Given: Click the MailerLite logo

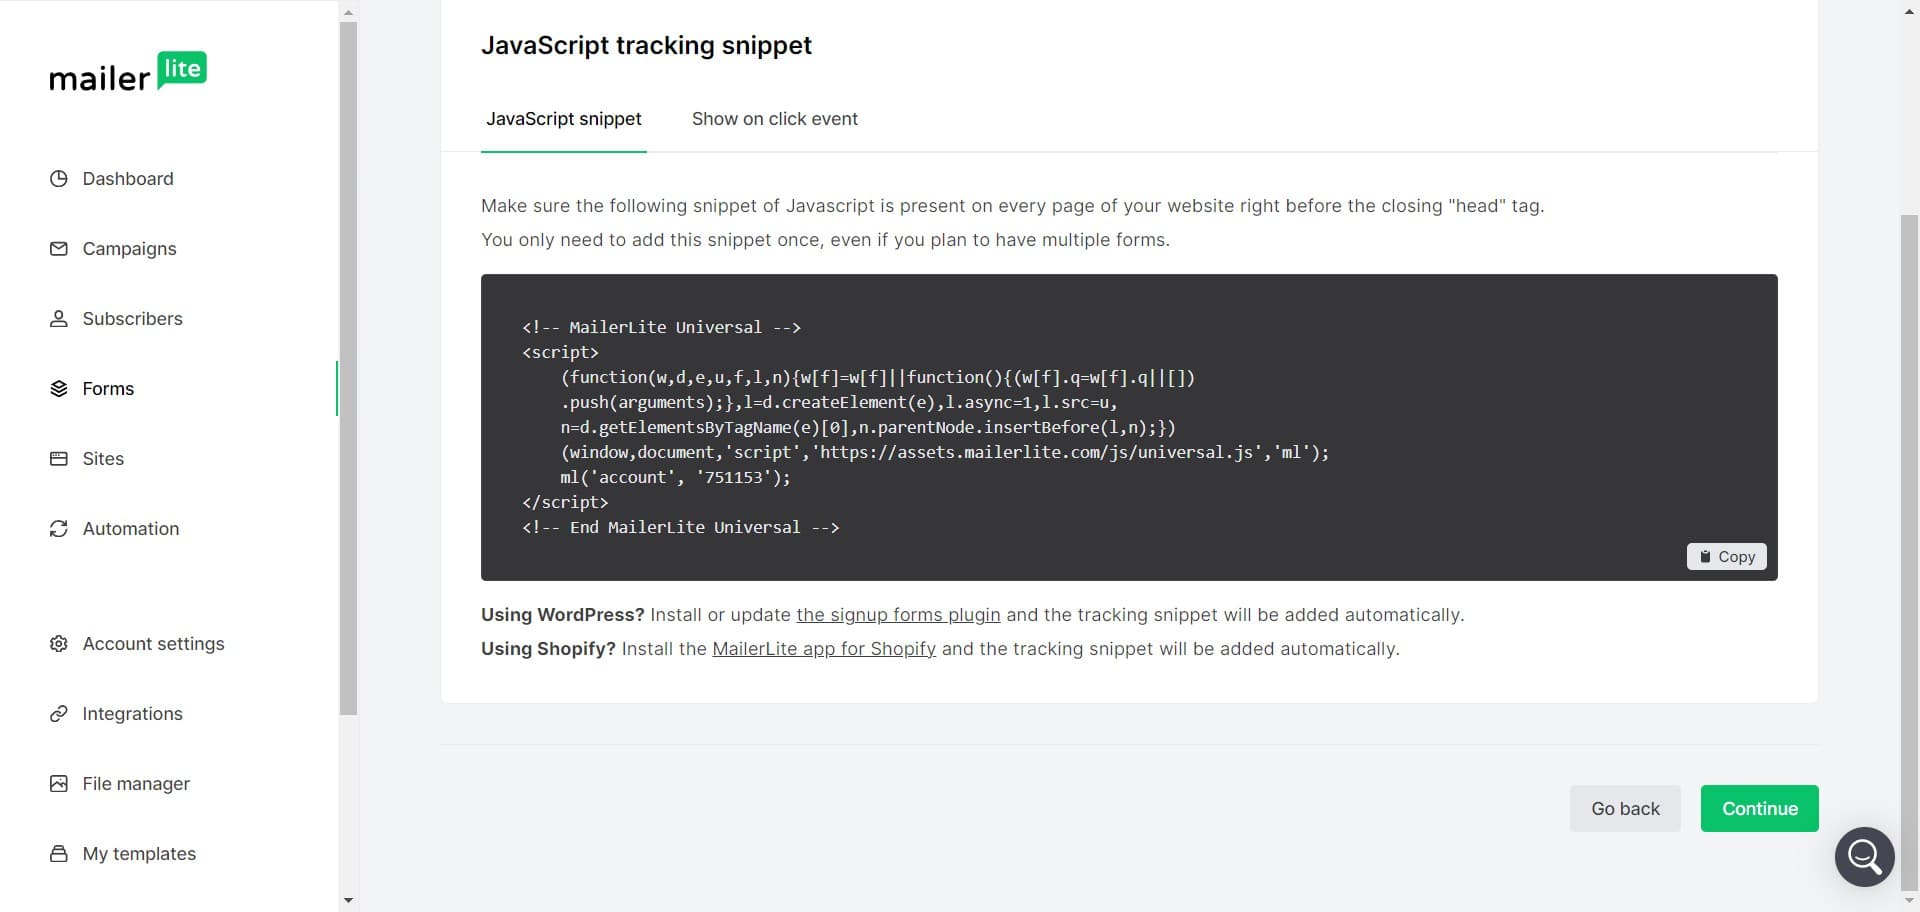Looking at the screenshot, I should [x=128, y=71].
